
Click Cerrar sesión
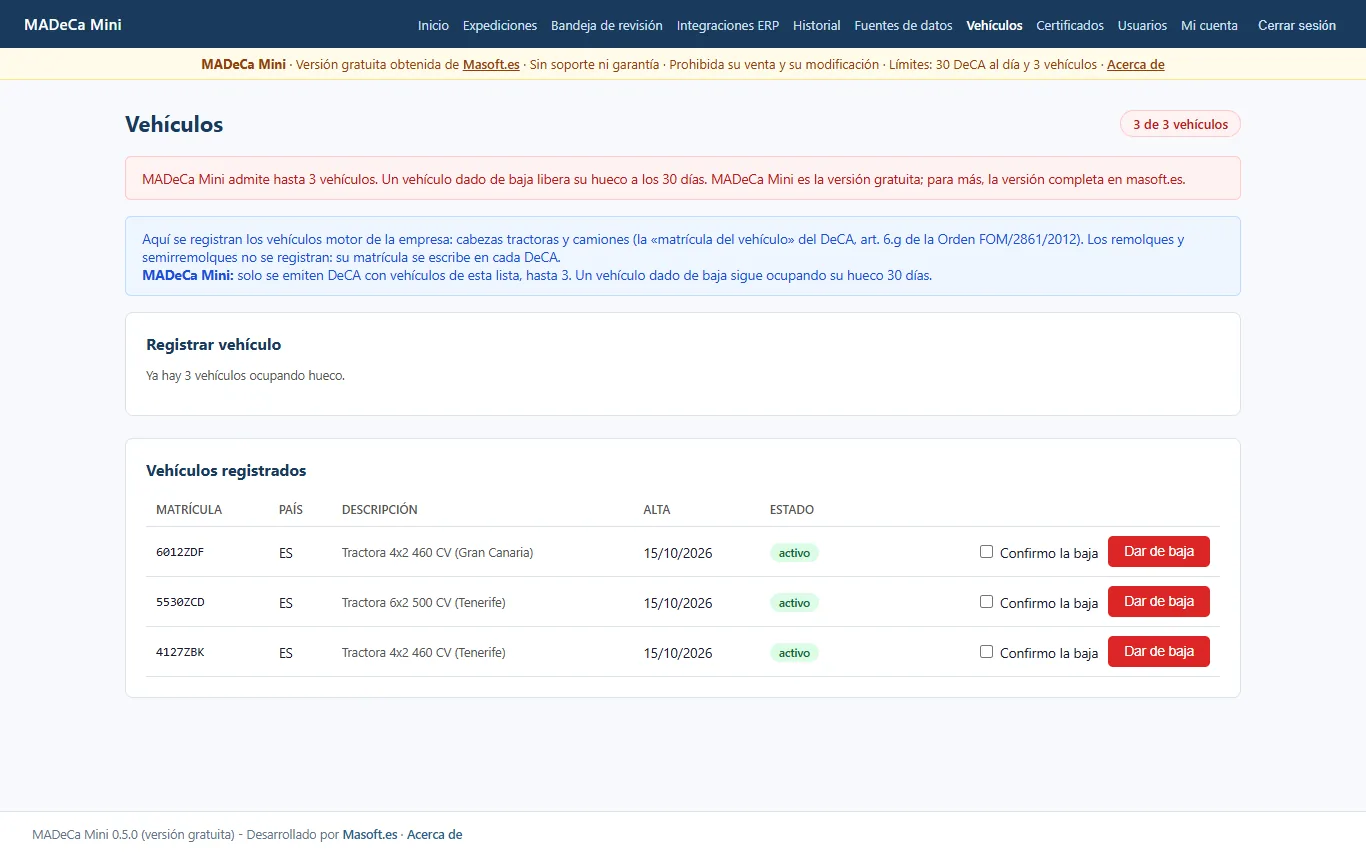coord(1297,25)
